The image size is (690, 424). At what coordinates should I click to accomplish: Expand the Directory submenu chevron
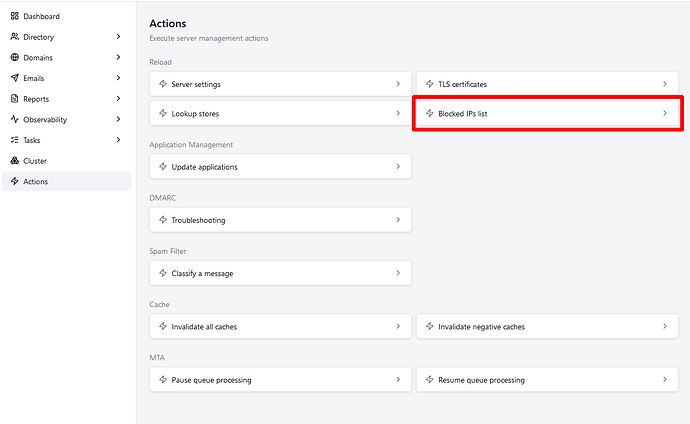click(x=118, y=37)
